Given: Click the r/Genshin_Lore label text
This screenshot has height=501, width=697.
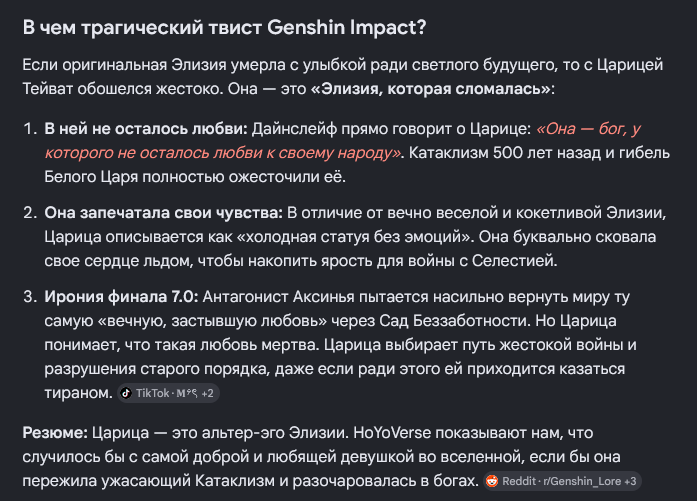Looking at the screenshot, I should [582, 481].
